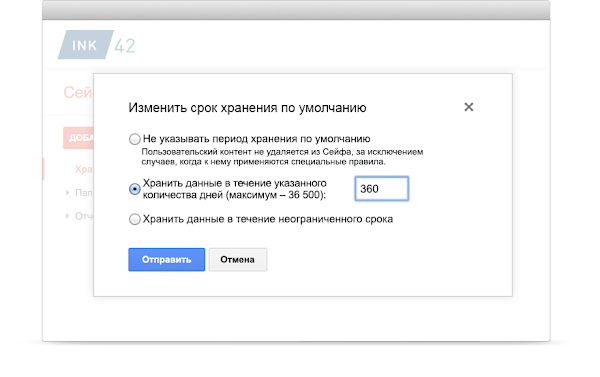The width and height of the screenshot is (600, 377).
Task: Click the Отмена button
Action: [x=238, y=259]
